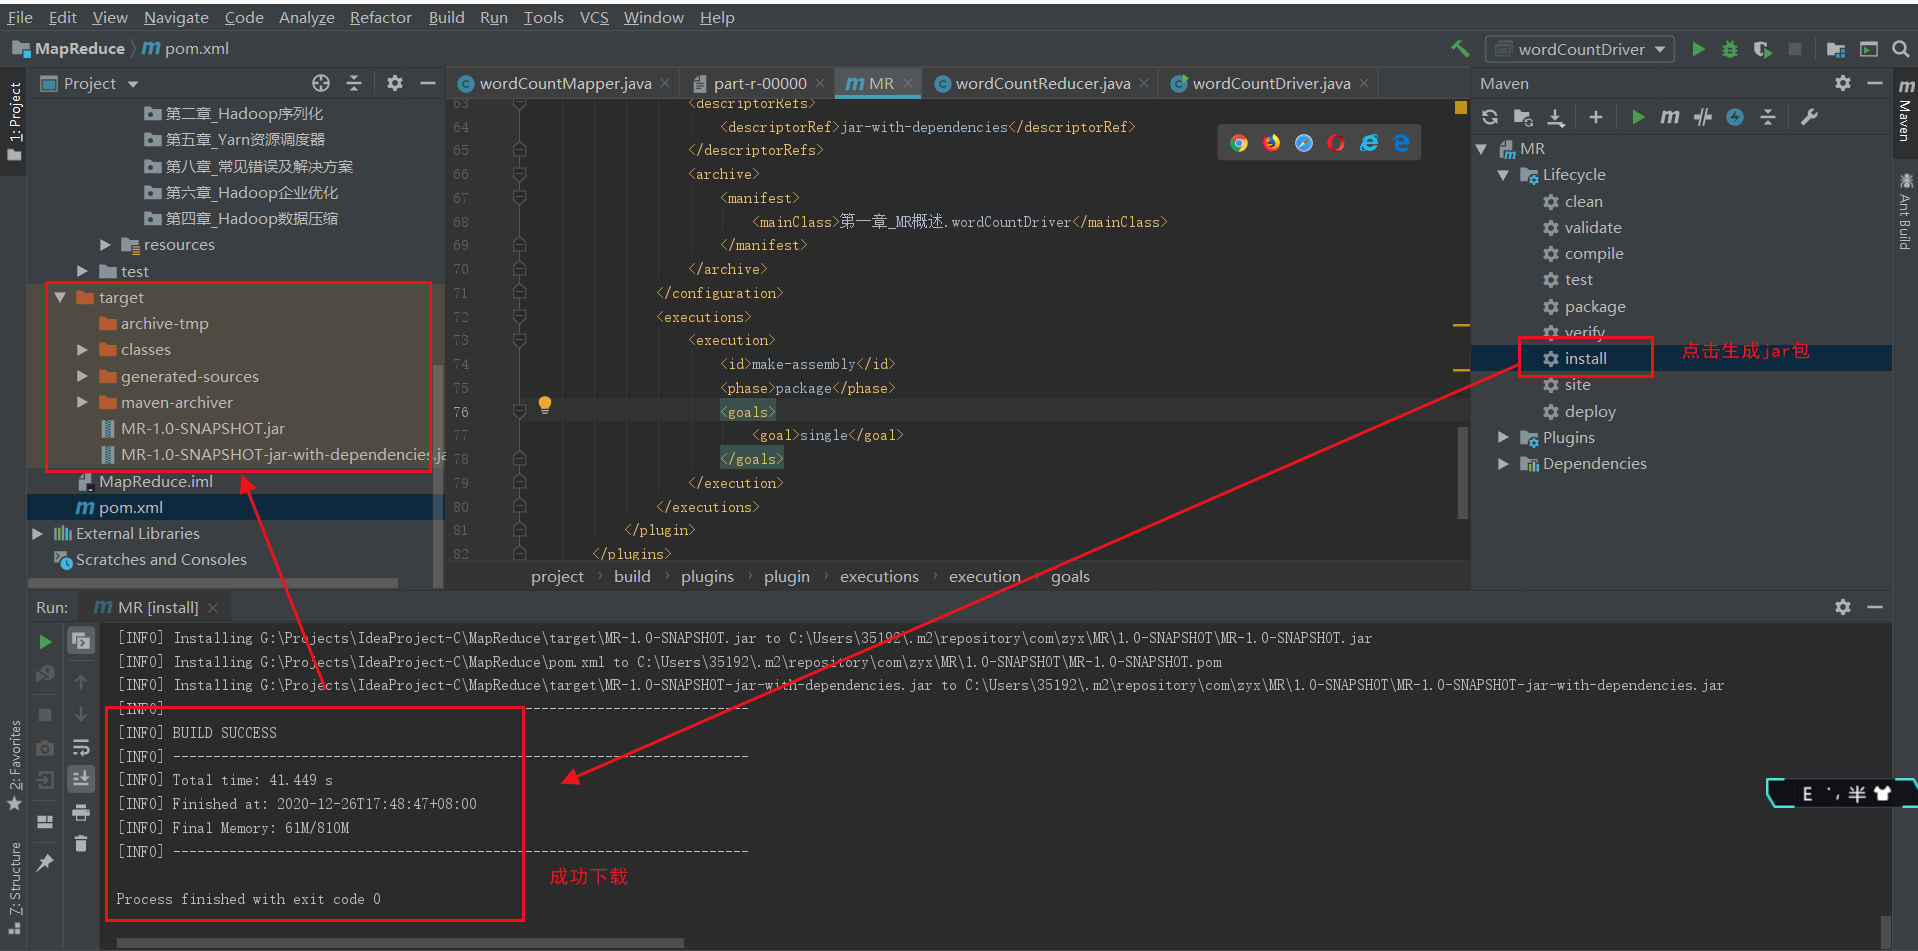Click 'build' breadcrumb in editor
Screen dimensions: 1918x951
click(x=632, y=576)
